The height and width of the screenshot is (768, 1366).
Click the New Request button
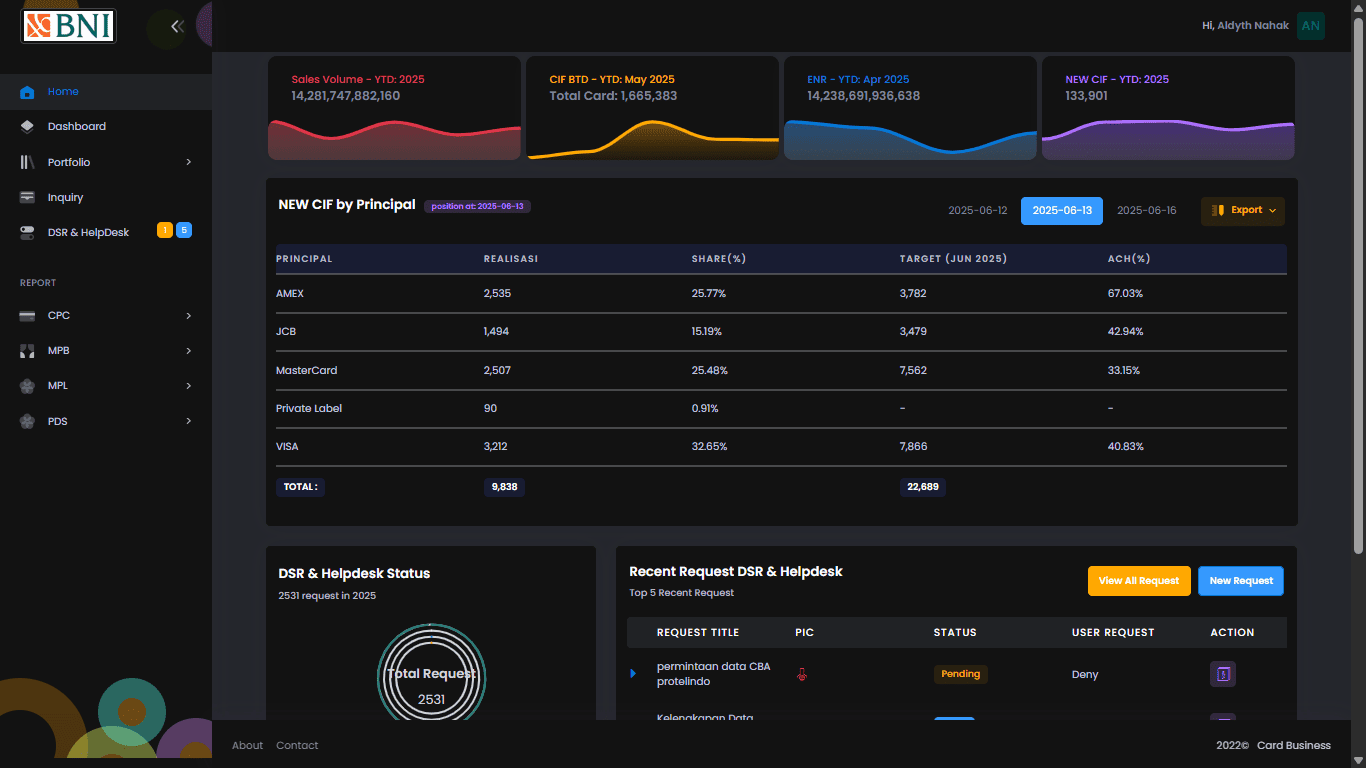pyautogui.click(x=1241, y=581)
